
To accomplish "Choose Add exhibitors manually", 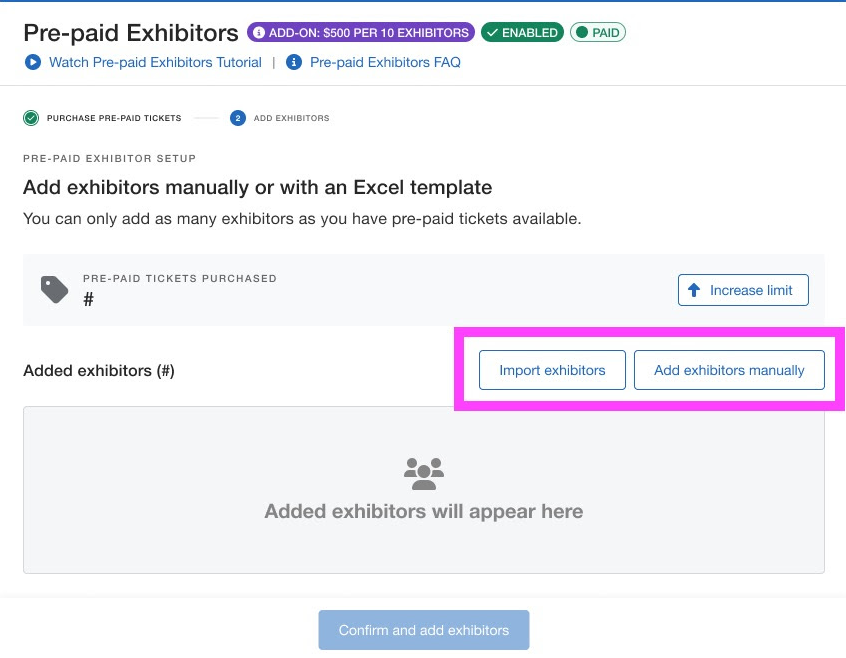I will tap(728, 370).
